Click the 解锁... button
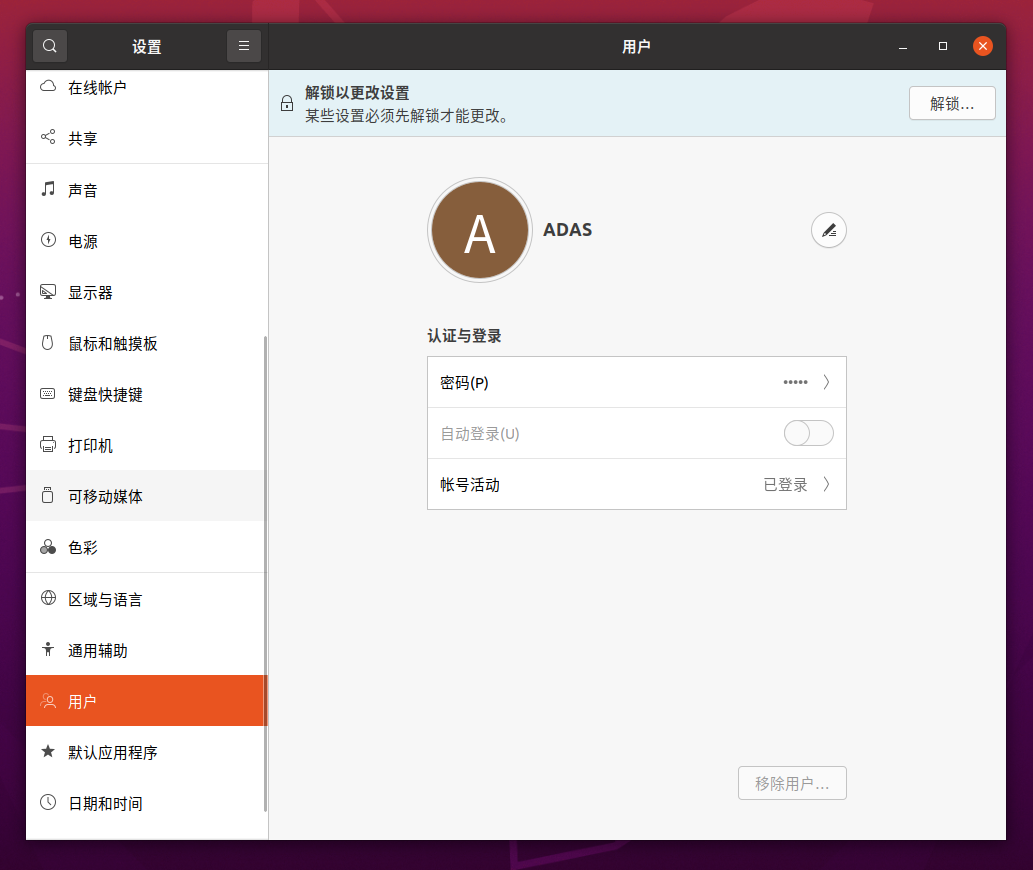Image resolution: width=1033 pixels, height=870 pixels. click(952, 103)
